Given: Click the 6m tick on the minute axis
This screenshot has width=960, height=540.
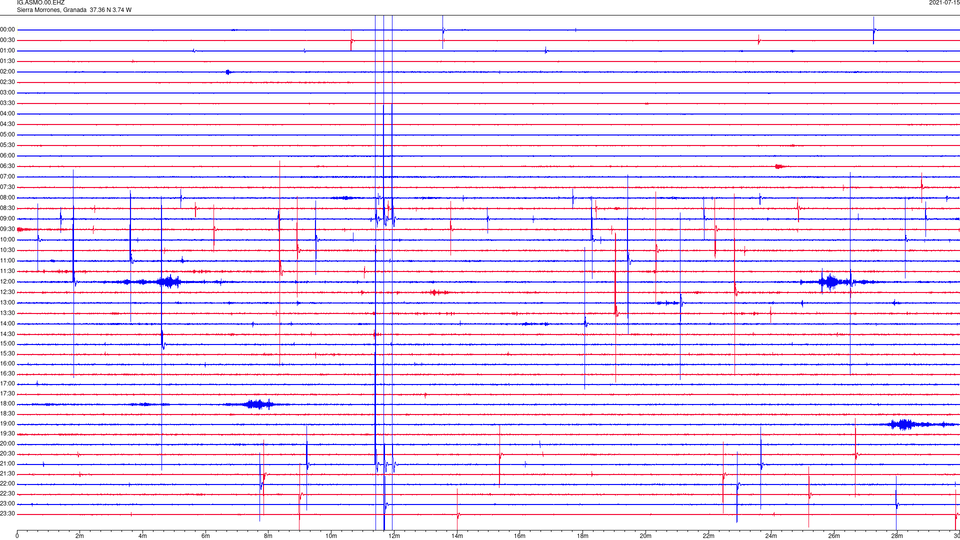Looking at the screenshot, I should pos(205,536).
